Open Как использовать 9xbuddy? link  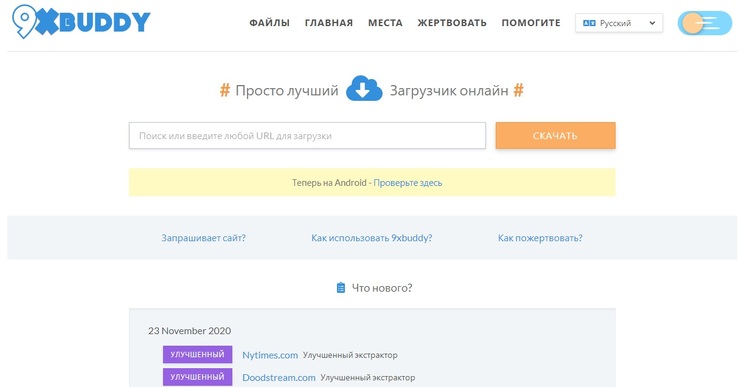tap(372, 238)
